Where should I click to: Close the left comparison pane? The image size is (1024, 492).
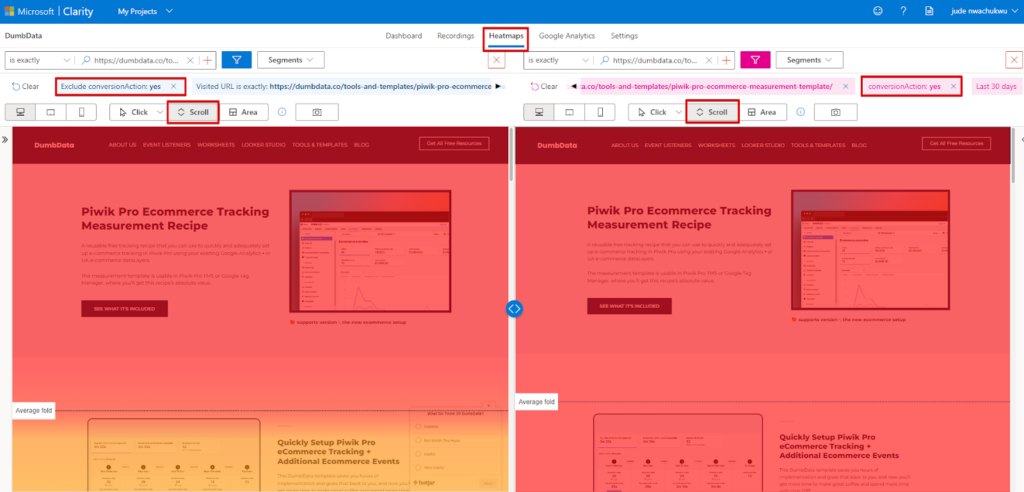(x=497, y=60)
